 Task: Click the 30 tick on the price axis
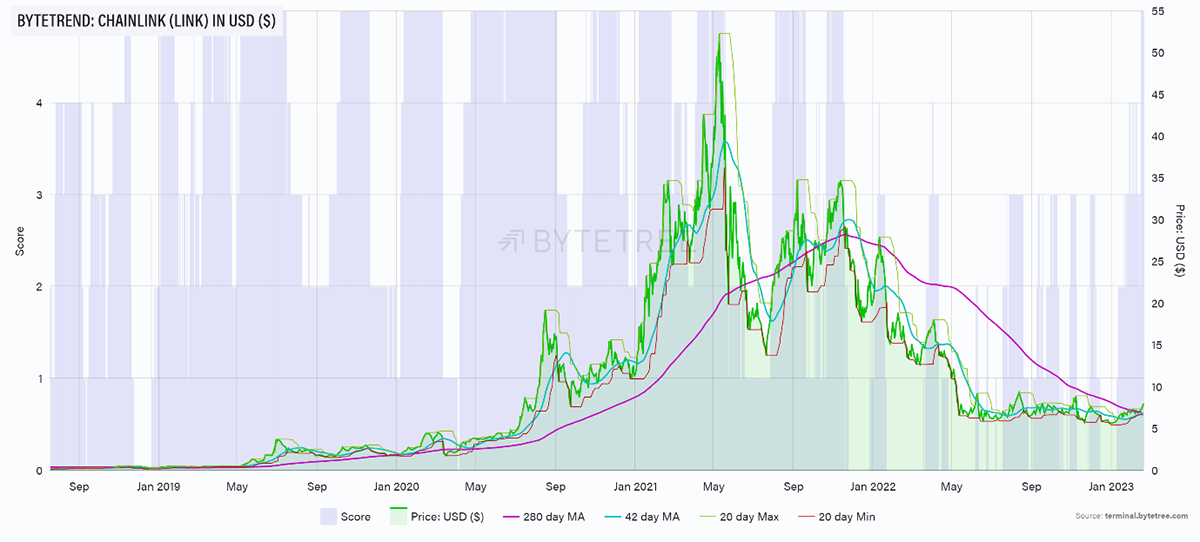(x=1158, y=219)
